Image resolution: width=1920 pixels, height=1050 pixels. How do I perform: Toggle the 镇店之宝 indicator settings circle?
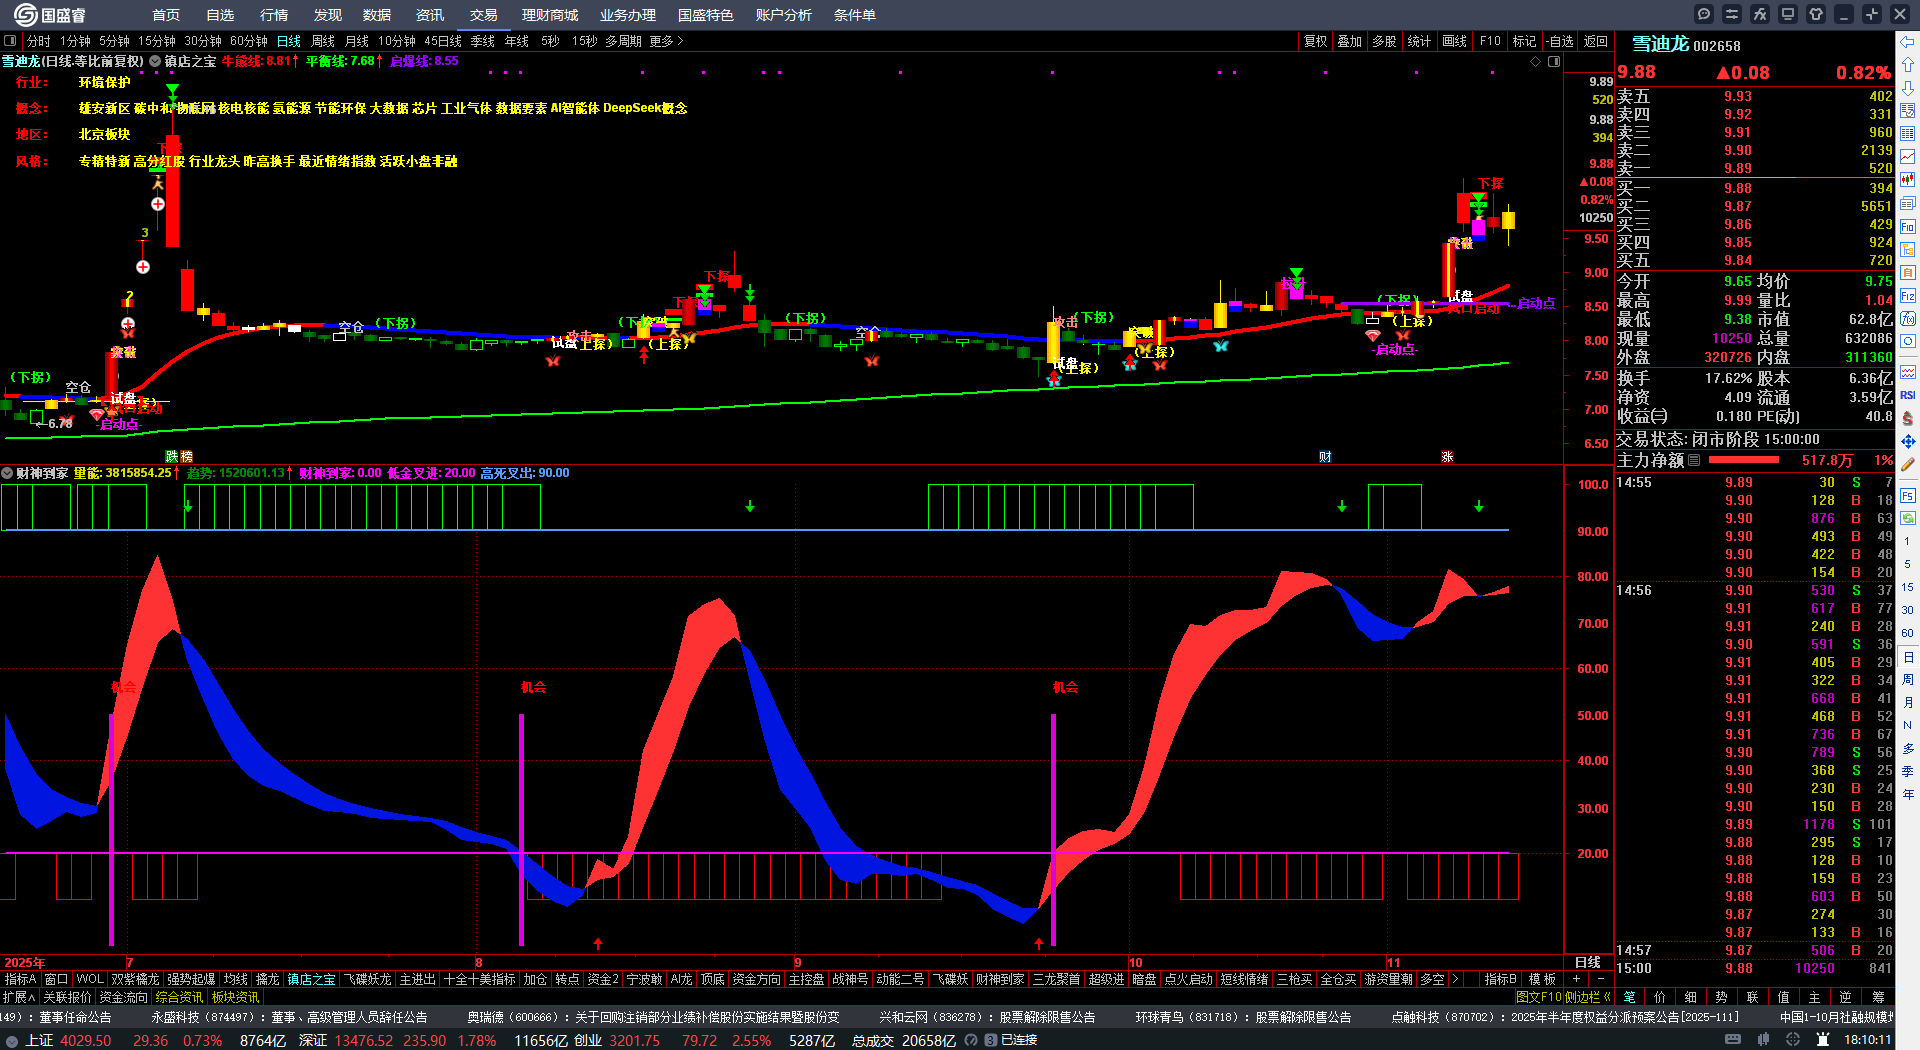click(155, 61)
